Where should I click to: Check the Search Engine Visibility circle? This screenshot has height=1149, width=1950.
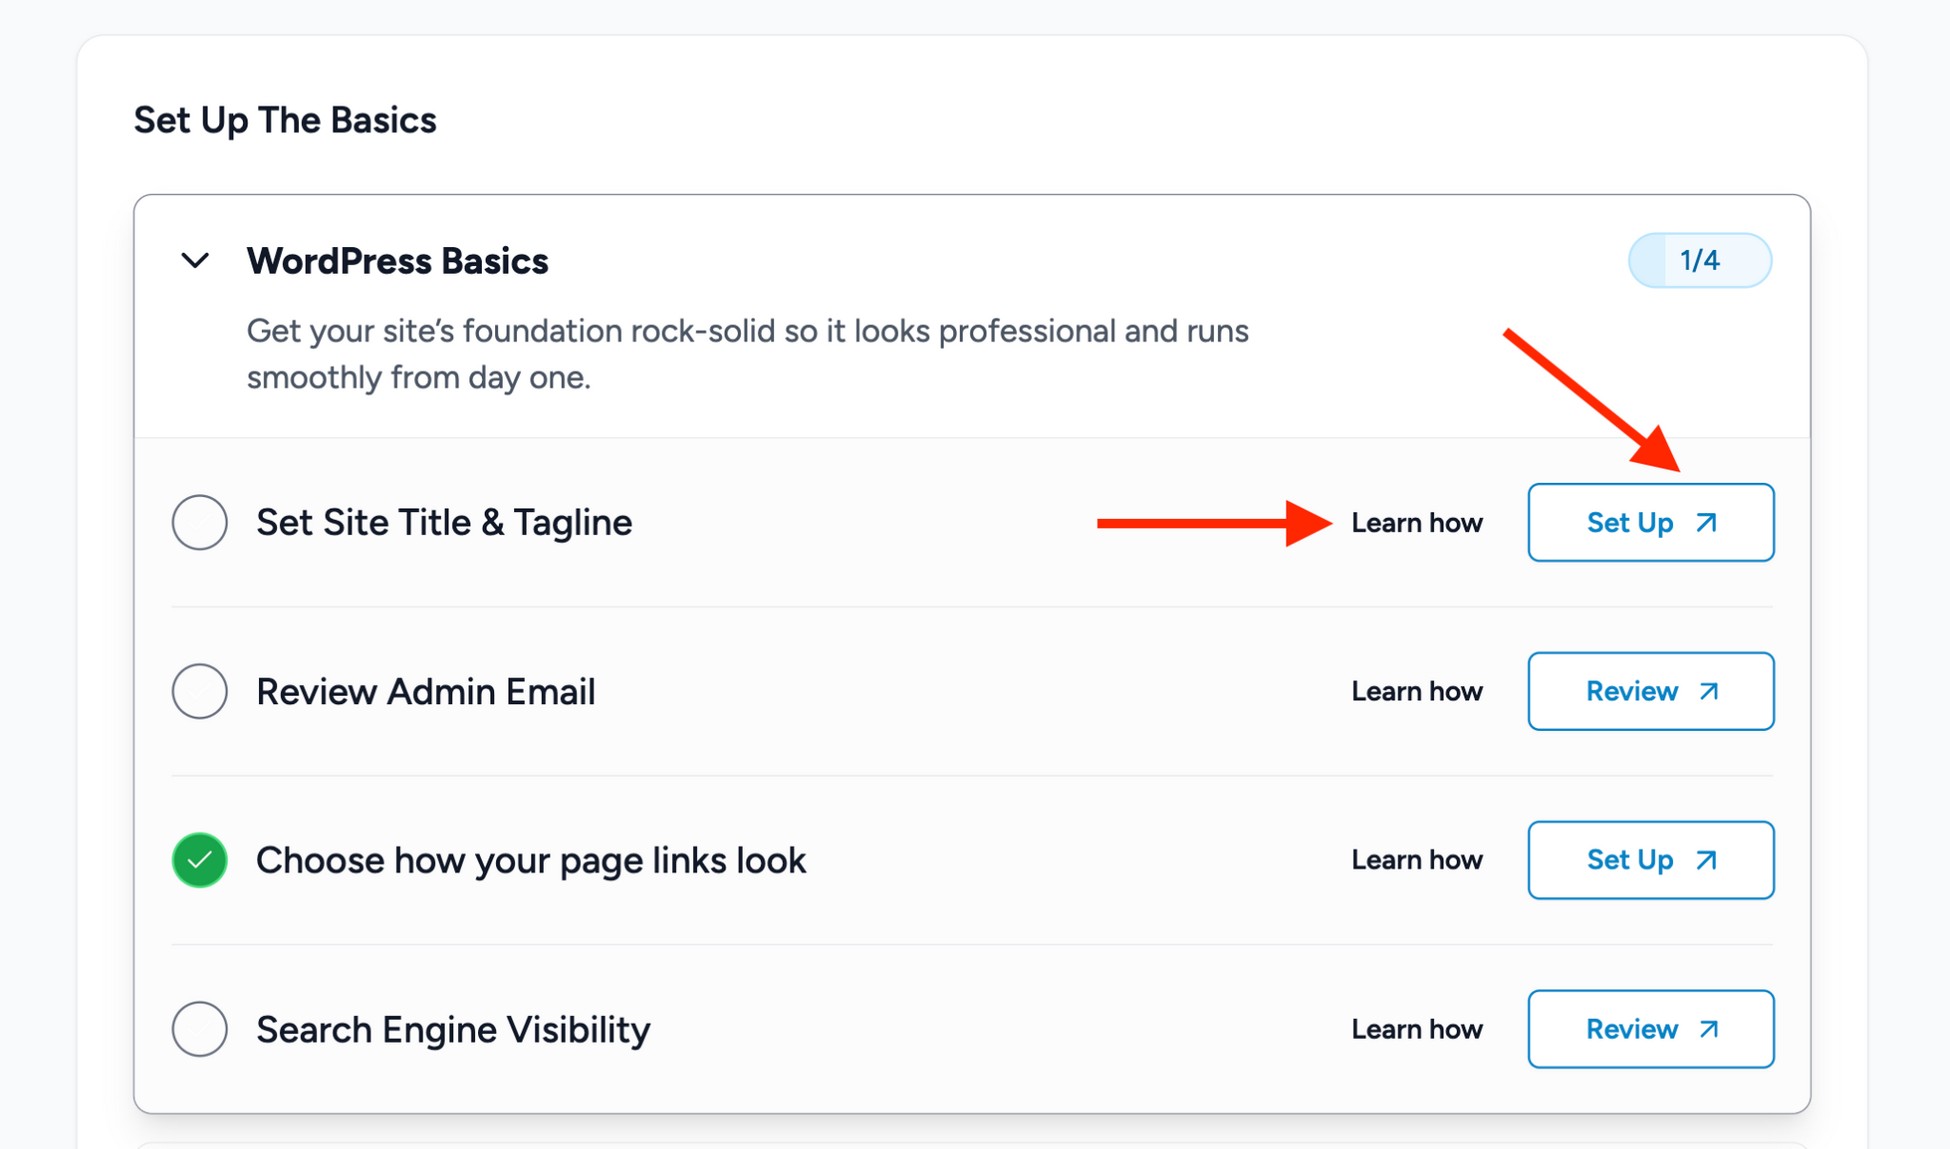pos(200,1029)
